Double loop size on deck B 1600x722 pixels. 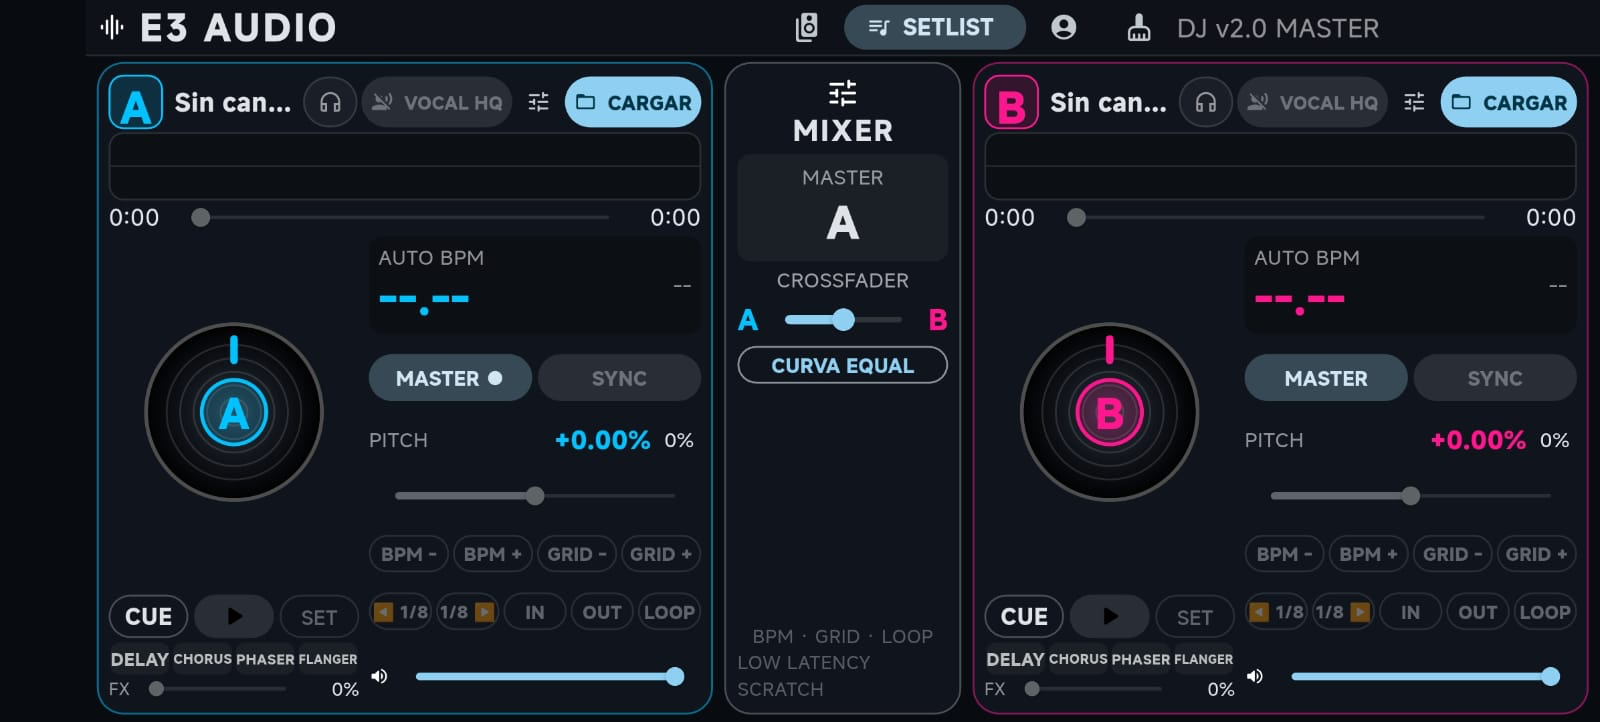point(1343,612)
